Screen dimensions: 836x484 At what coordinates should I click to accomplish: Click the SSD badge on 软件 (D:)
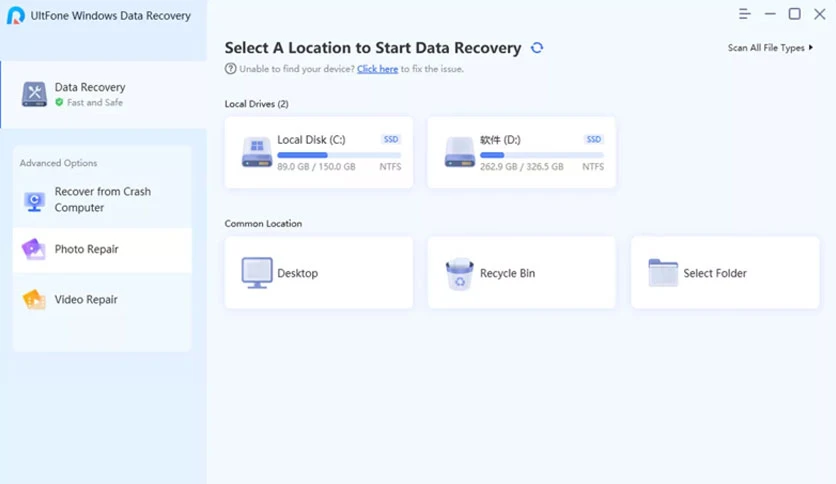(x=593, y=140)
